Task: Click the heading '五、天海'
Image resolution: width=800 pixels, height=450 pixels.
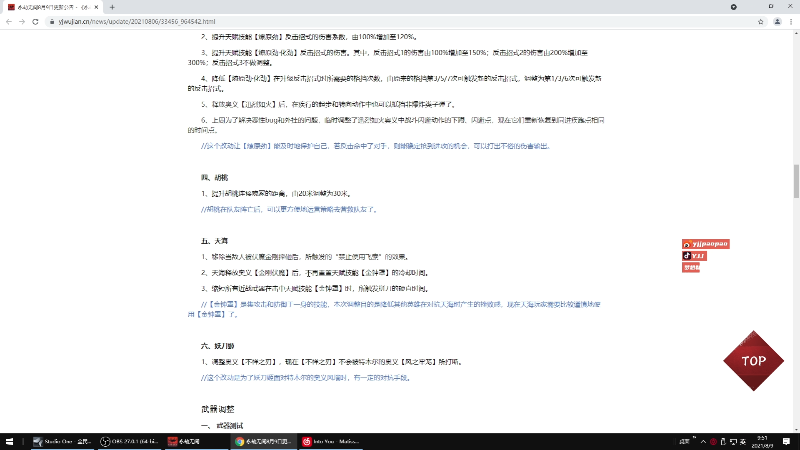Action: (x=214, y=241)
